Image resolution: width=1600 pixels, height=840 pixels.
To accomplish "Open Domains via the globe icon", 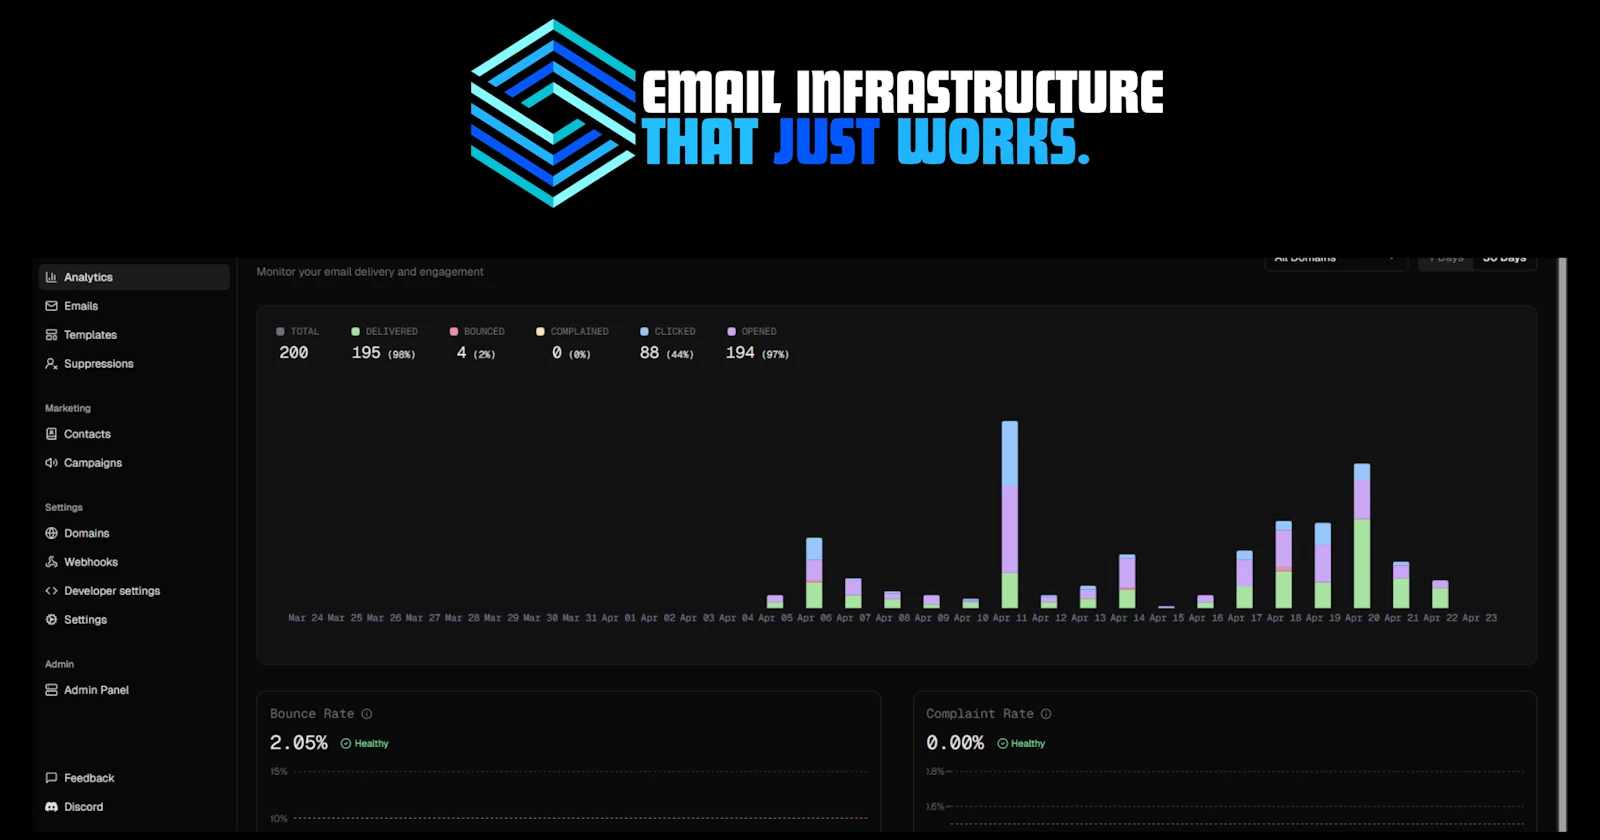I will [51, 533].
